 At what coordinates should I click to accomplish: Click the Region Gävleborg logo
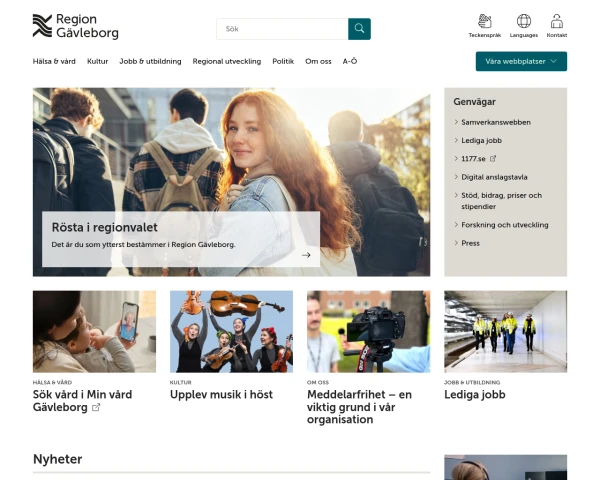click(x=75, y=26)
